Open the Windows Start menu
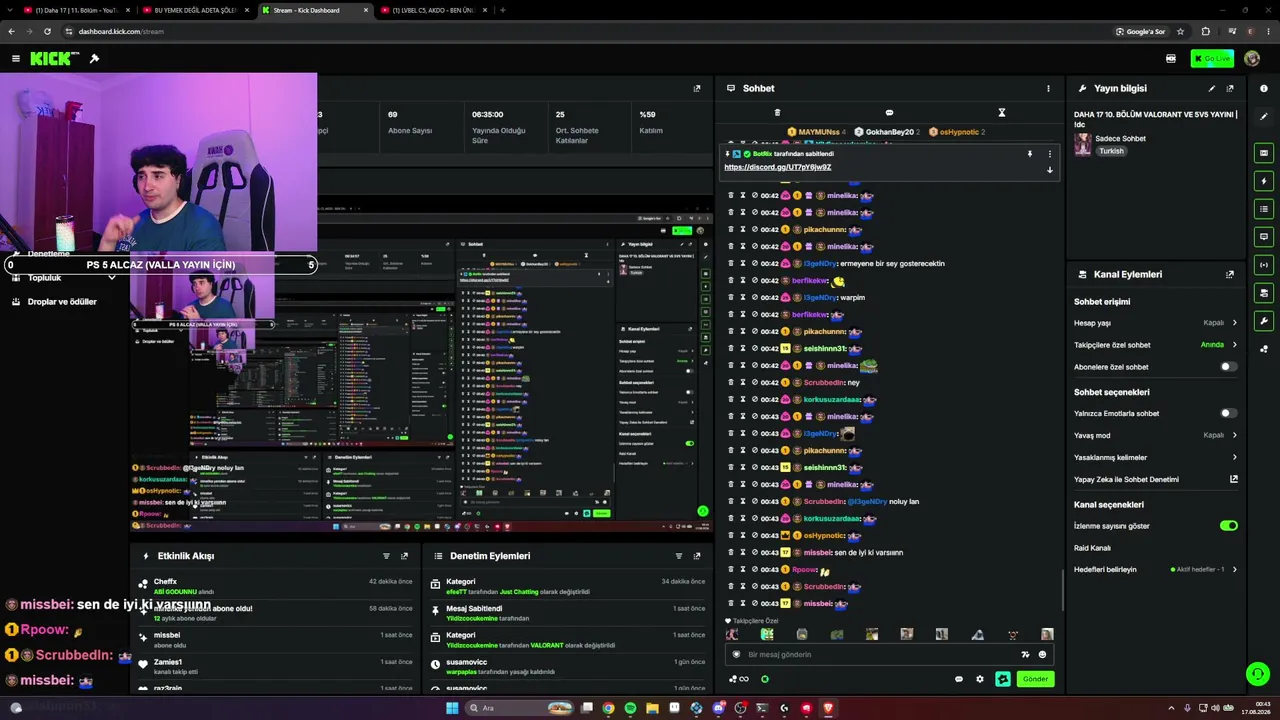The height and width of the screenshot is (720, 1280). click(452, 708)
